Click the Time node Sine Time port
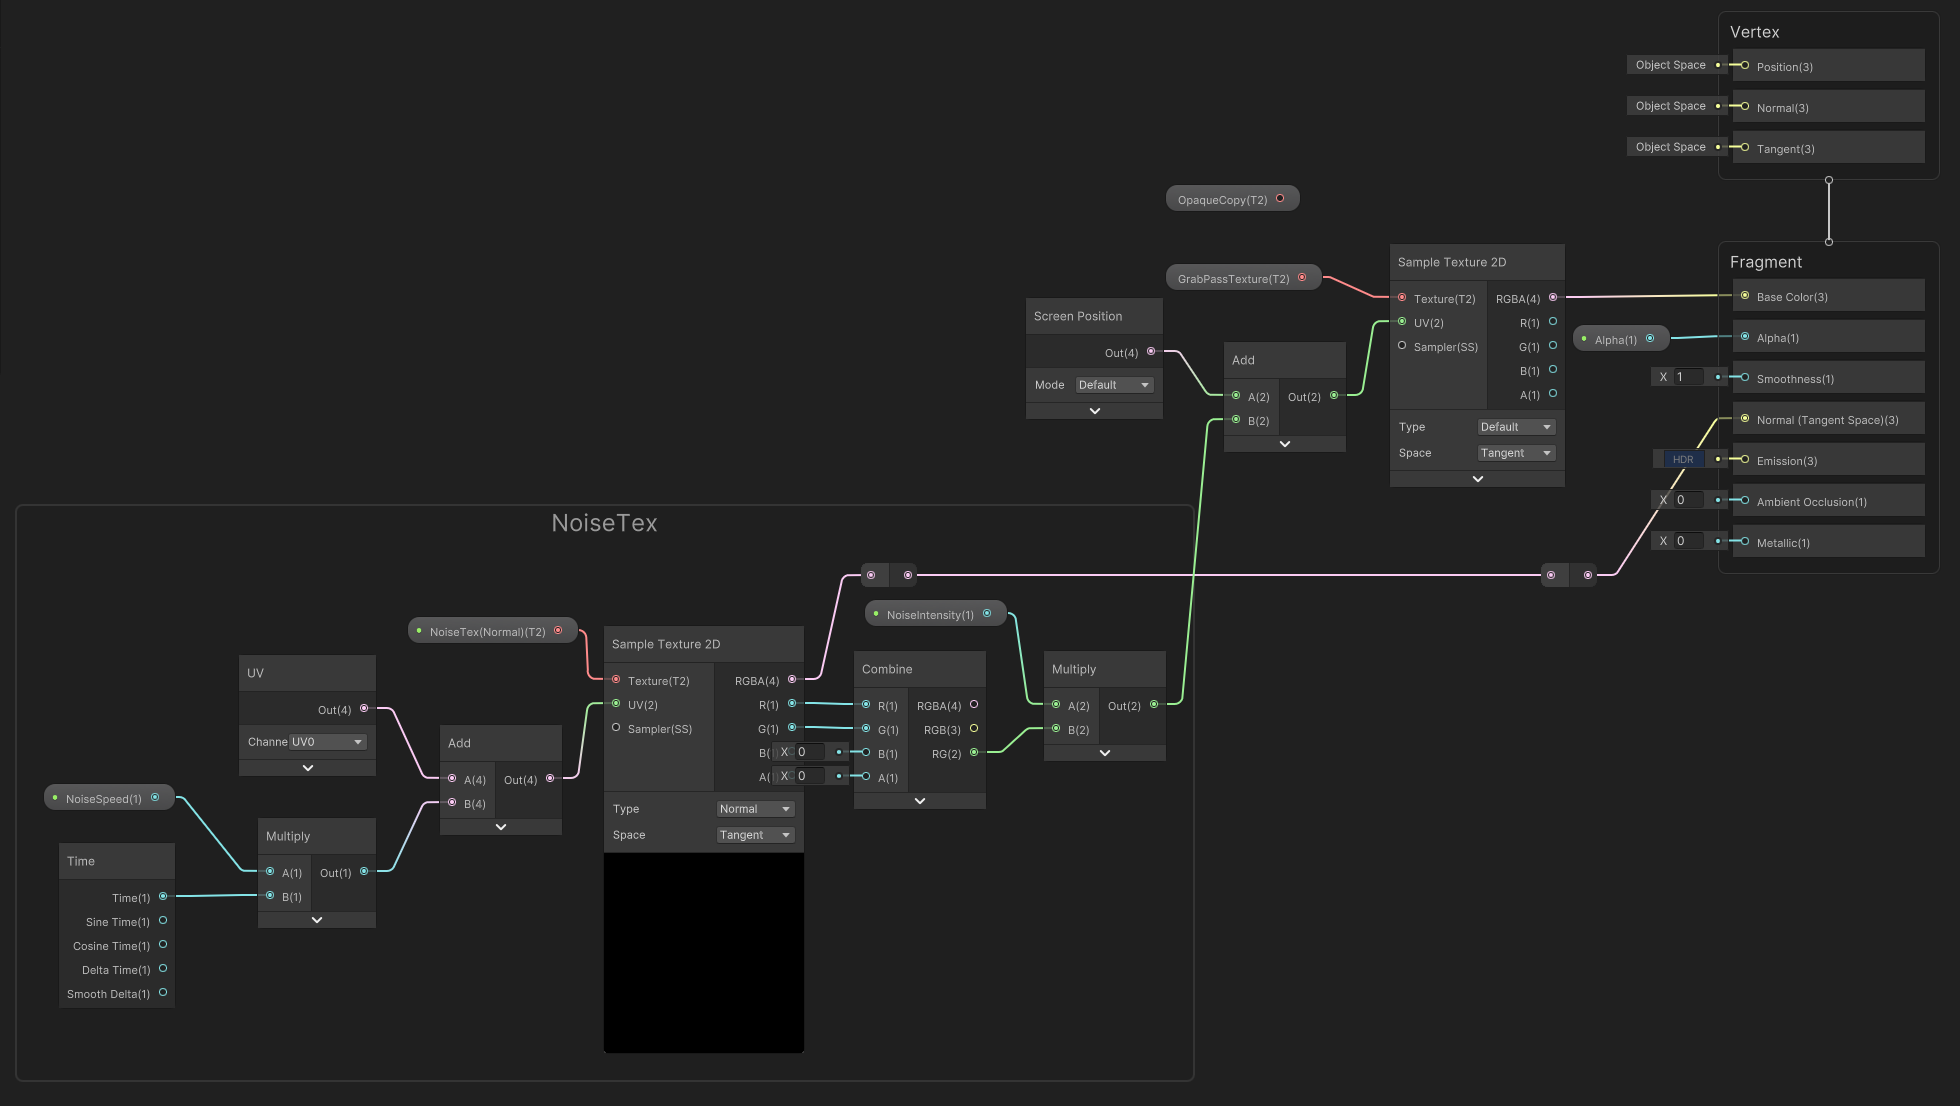 [x=163, y=920]
